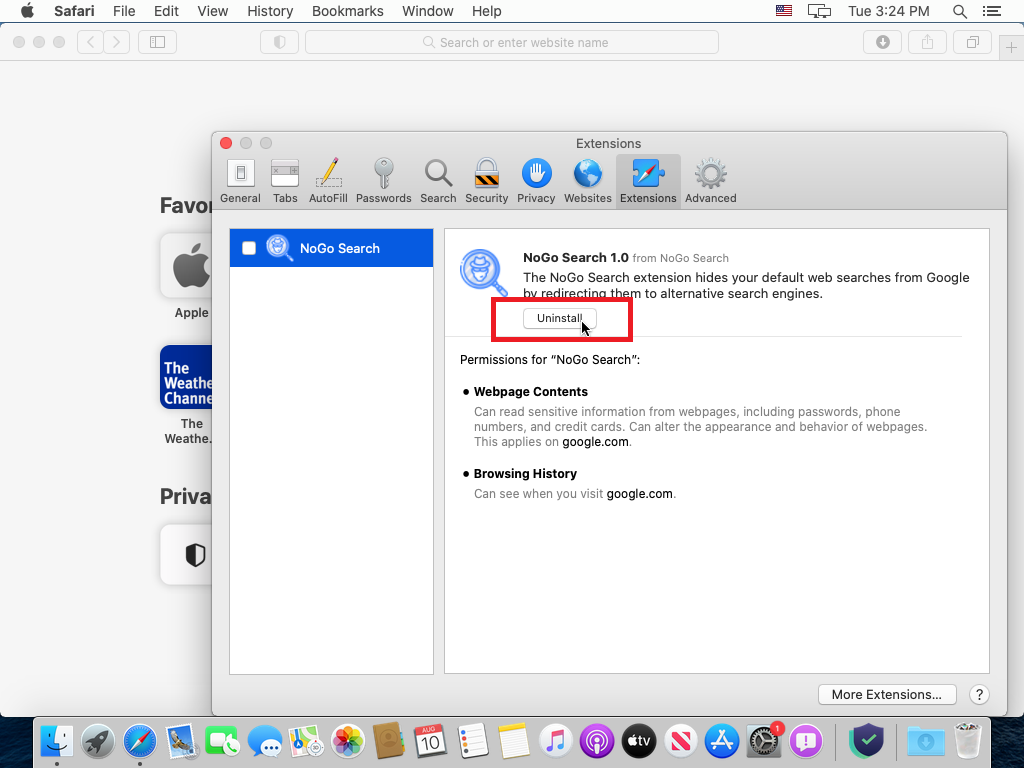Open Calendar from the Dock
The image size is (1024, 768).
[430, 741]
